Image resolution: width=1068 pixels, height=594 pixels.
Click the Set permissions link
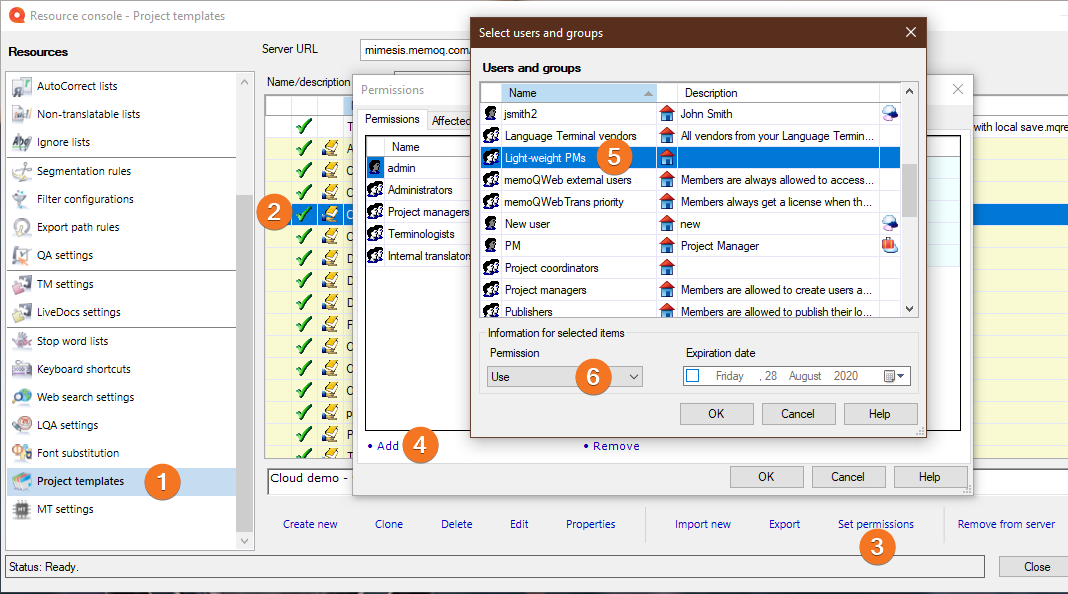coord(876,524)
